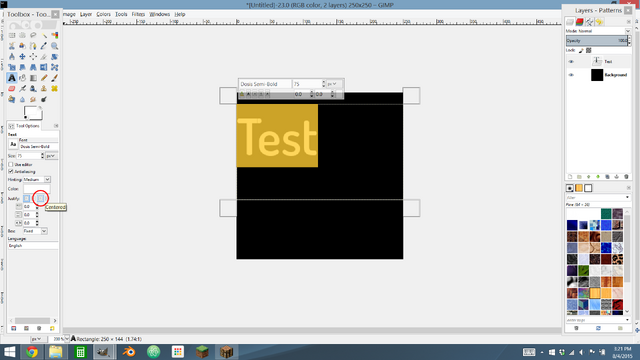
Task: Anchor the floating layer
Action: [x=617, y=177]
